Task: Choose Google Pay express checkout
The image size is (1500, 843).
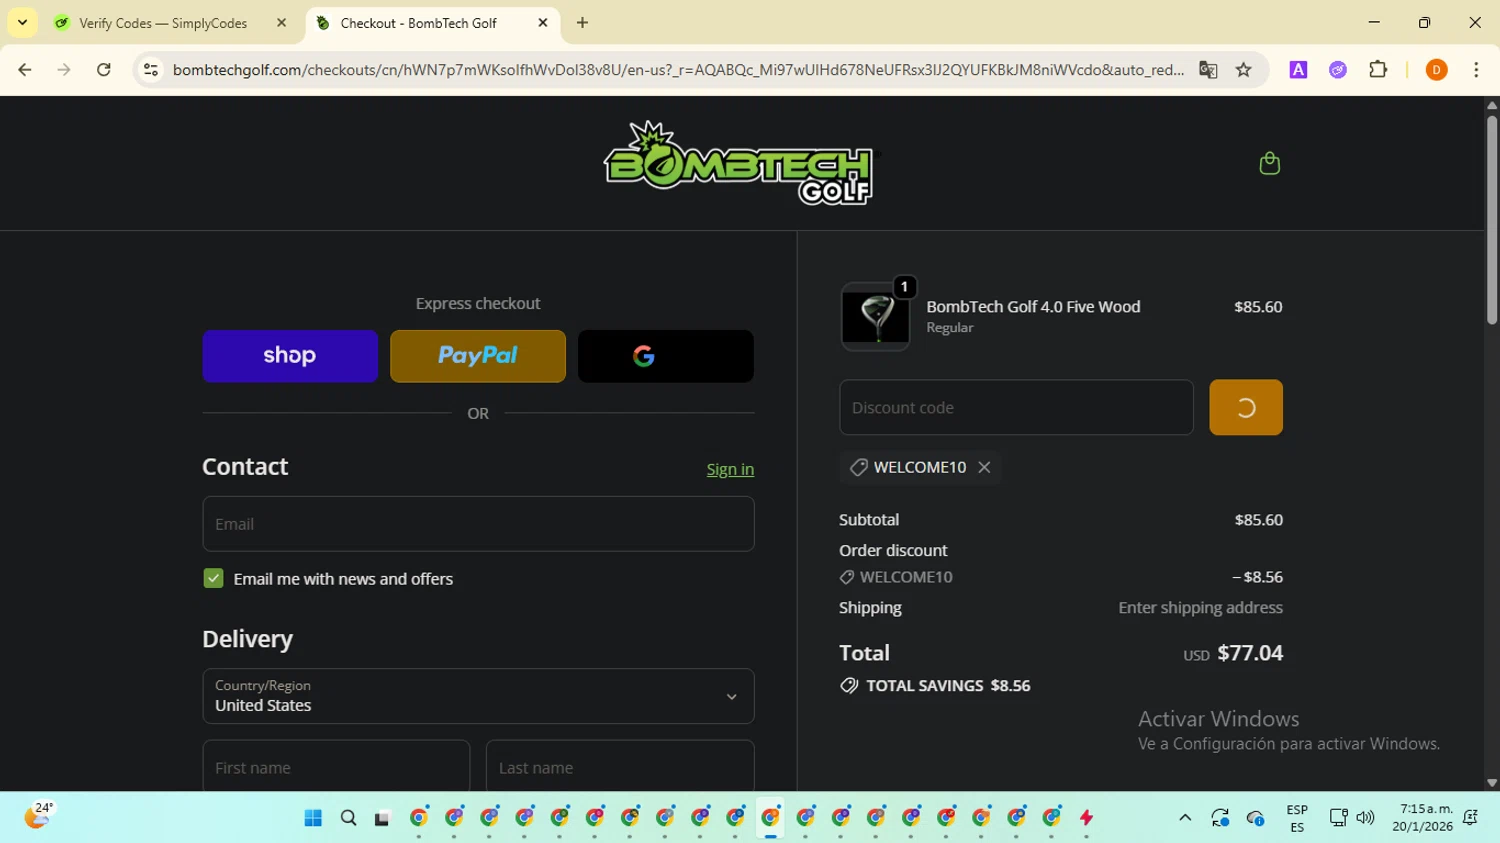Action: coord(666,356)
